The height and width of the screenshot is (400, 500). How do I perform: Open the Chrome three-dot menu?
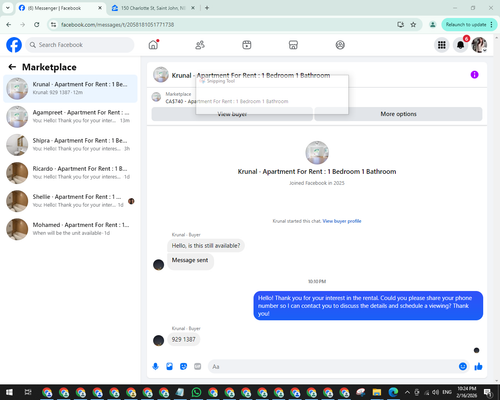pyautogui.click(x=491, y=25)
